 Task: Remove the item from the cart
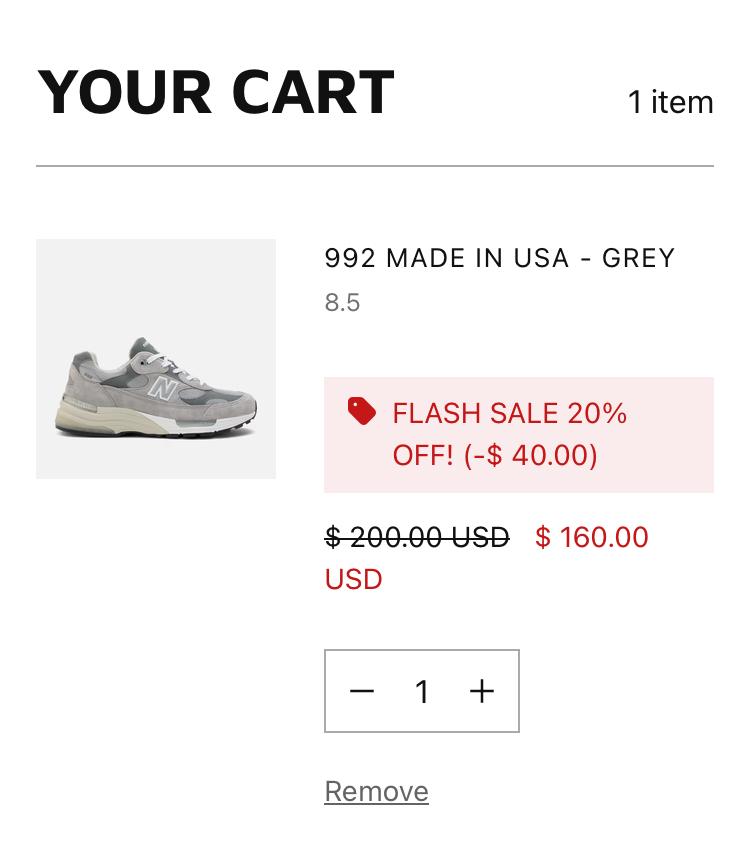coord(376,792)
